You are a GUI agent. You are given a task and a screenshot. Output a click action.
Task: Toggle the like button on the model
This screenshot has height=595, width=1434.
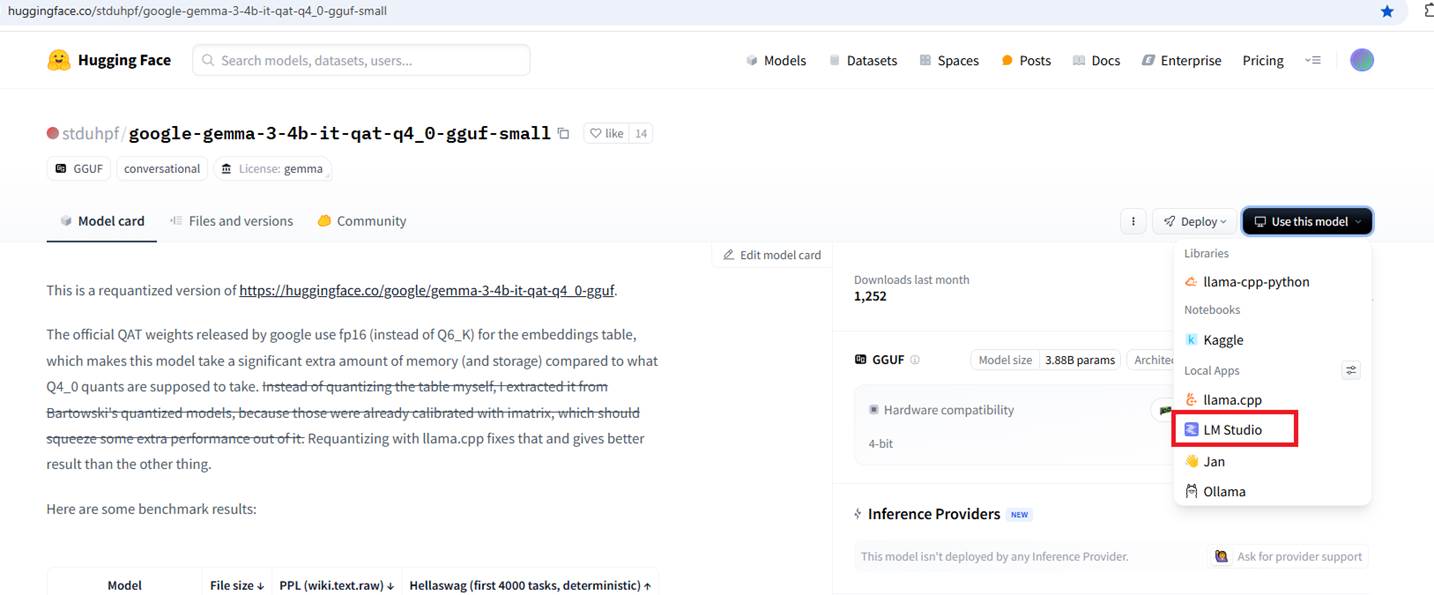607,133
